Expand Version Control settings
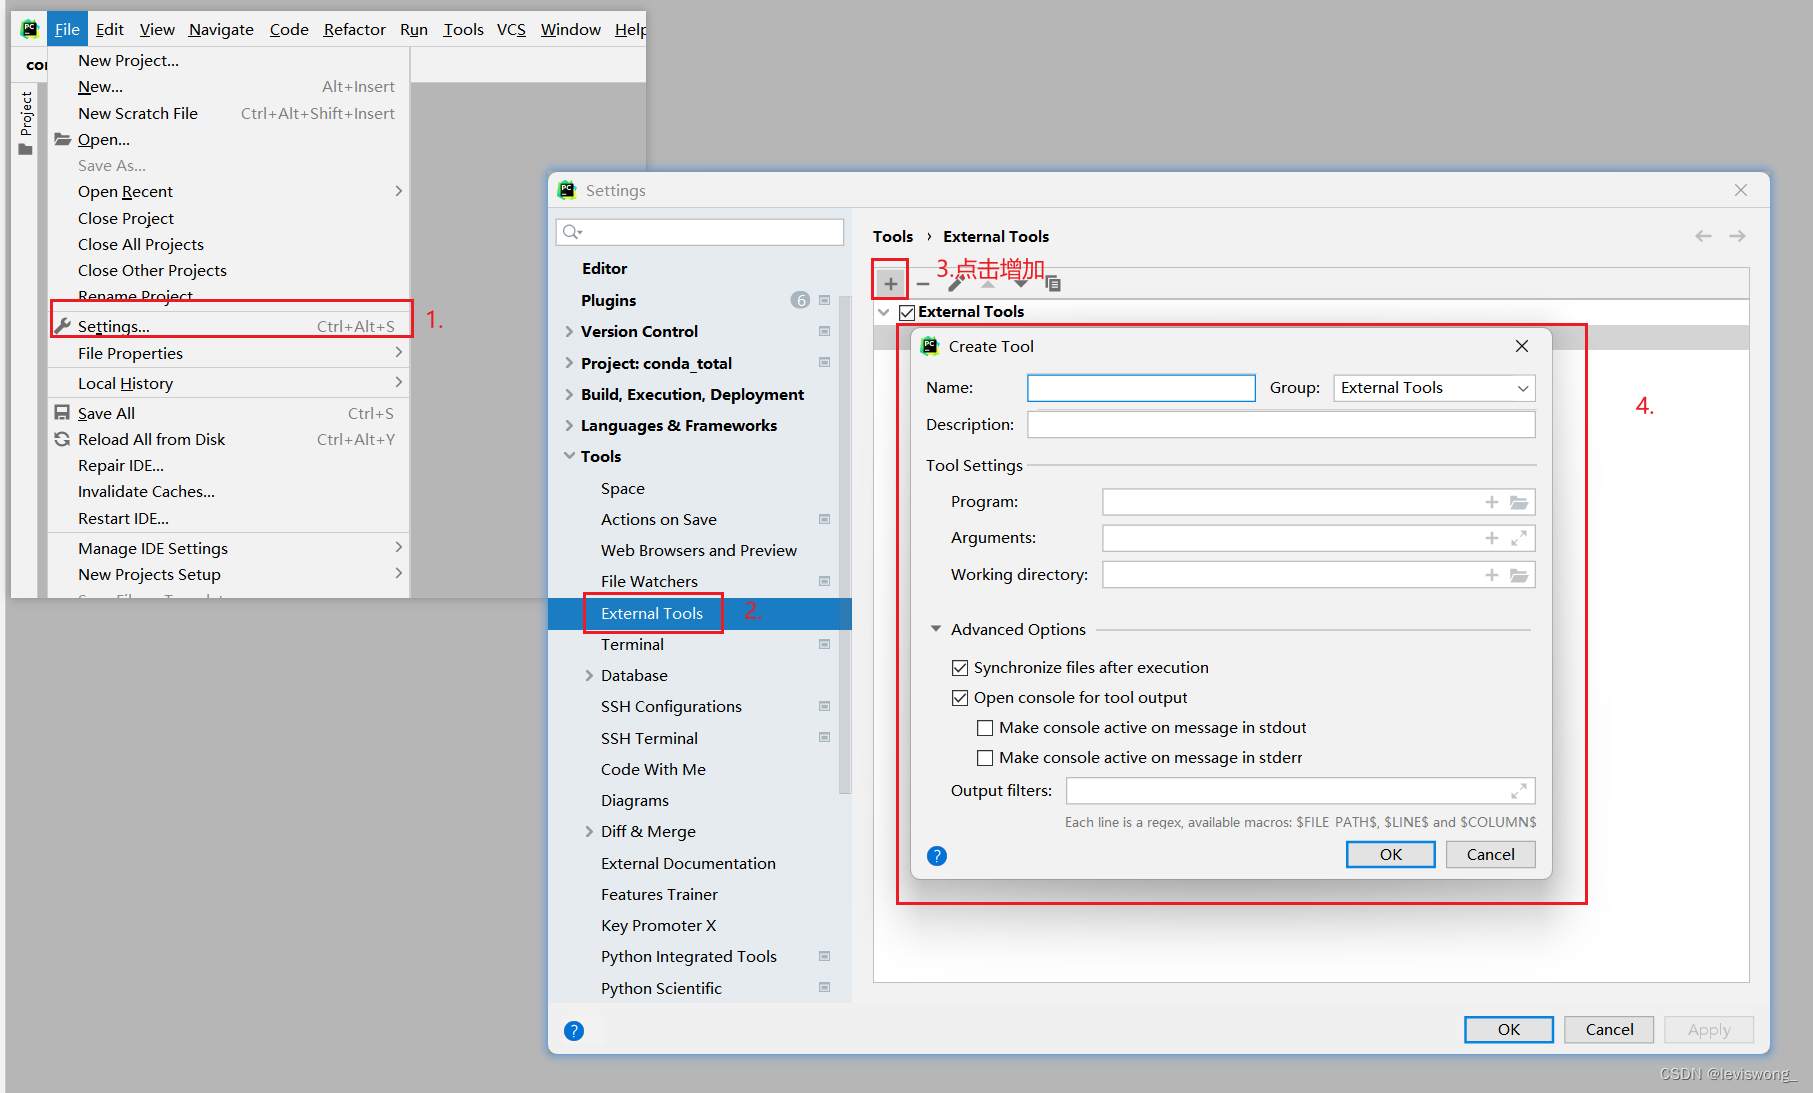The width and height of the screenshot is (1813, 1093). click(569, 331)
